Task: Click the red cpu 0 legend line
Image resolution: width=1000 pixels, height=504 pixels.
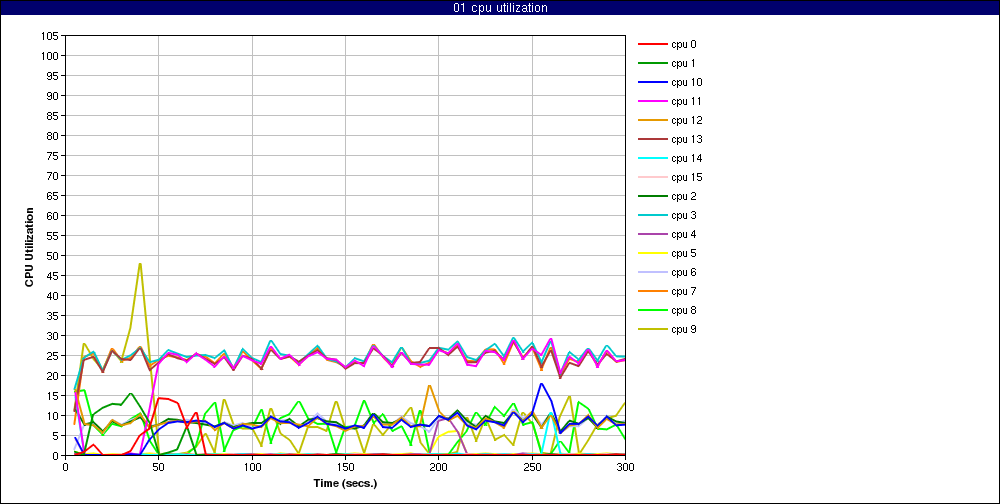Action: coord(652,45)
